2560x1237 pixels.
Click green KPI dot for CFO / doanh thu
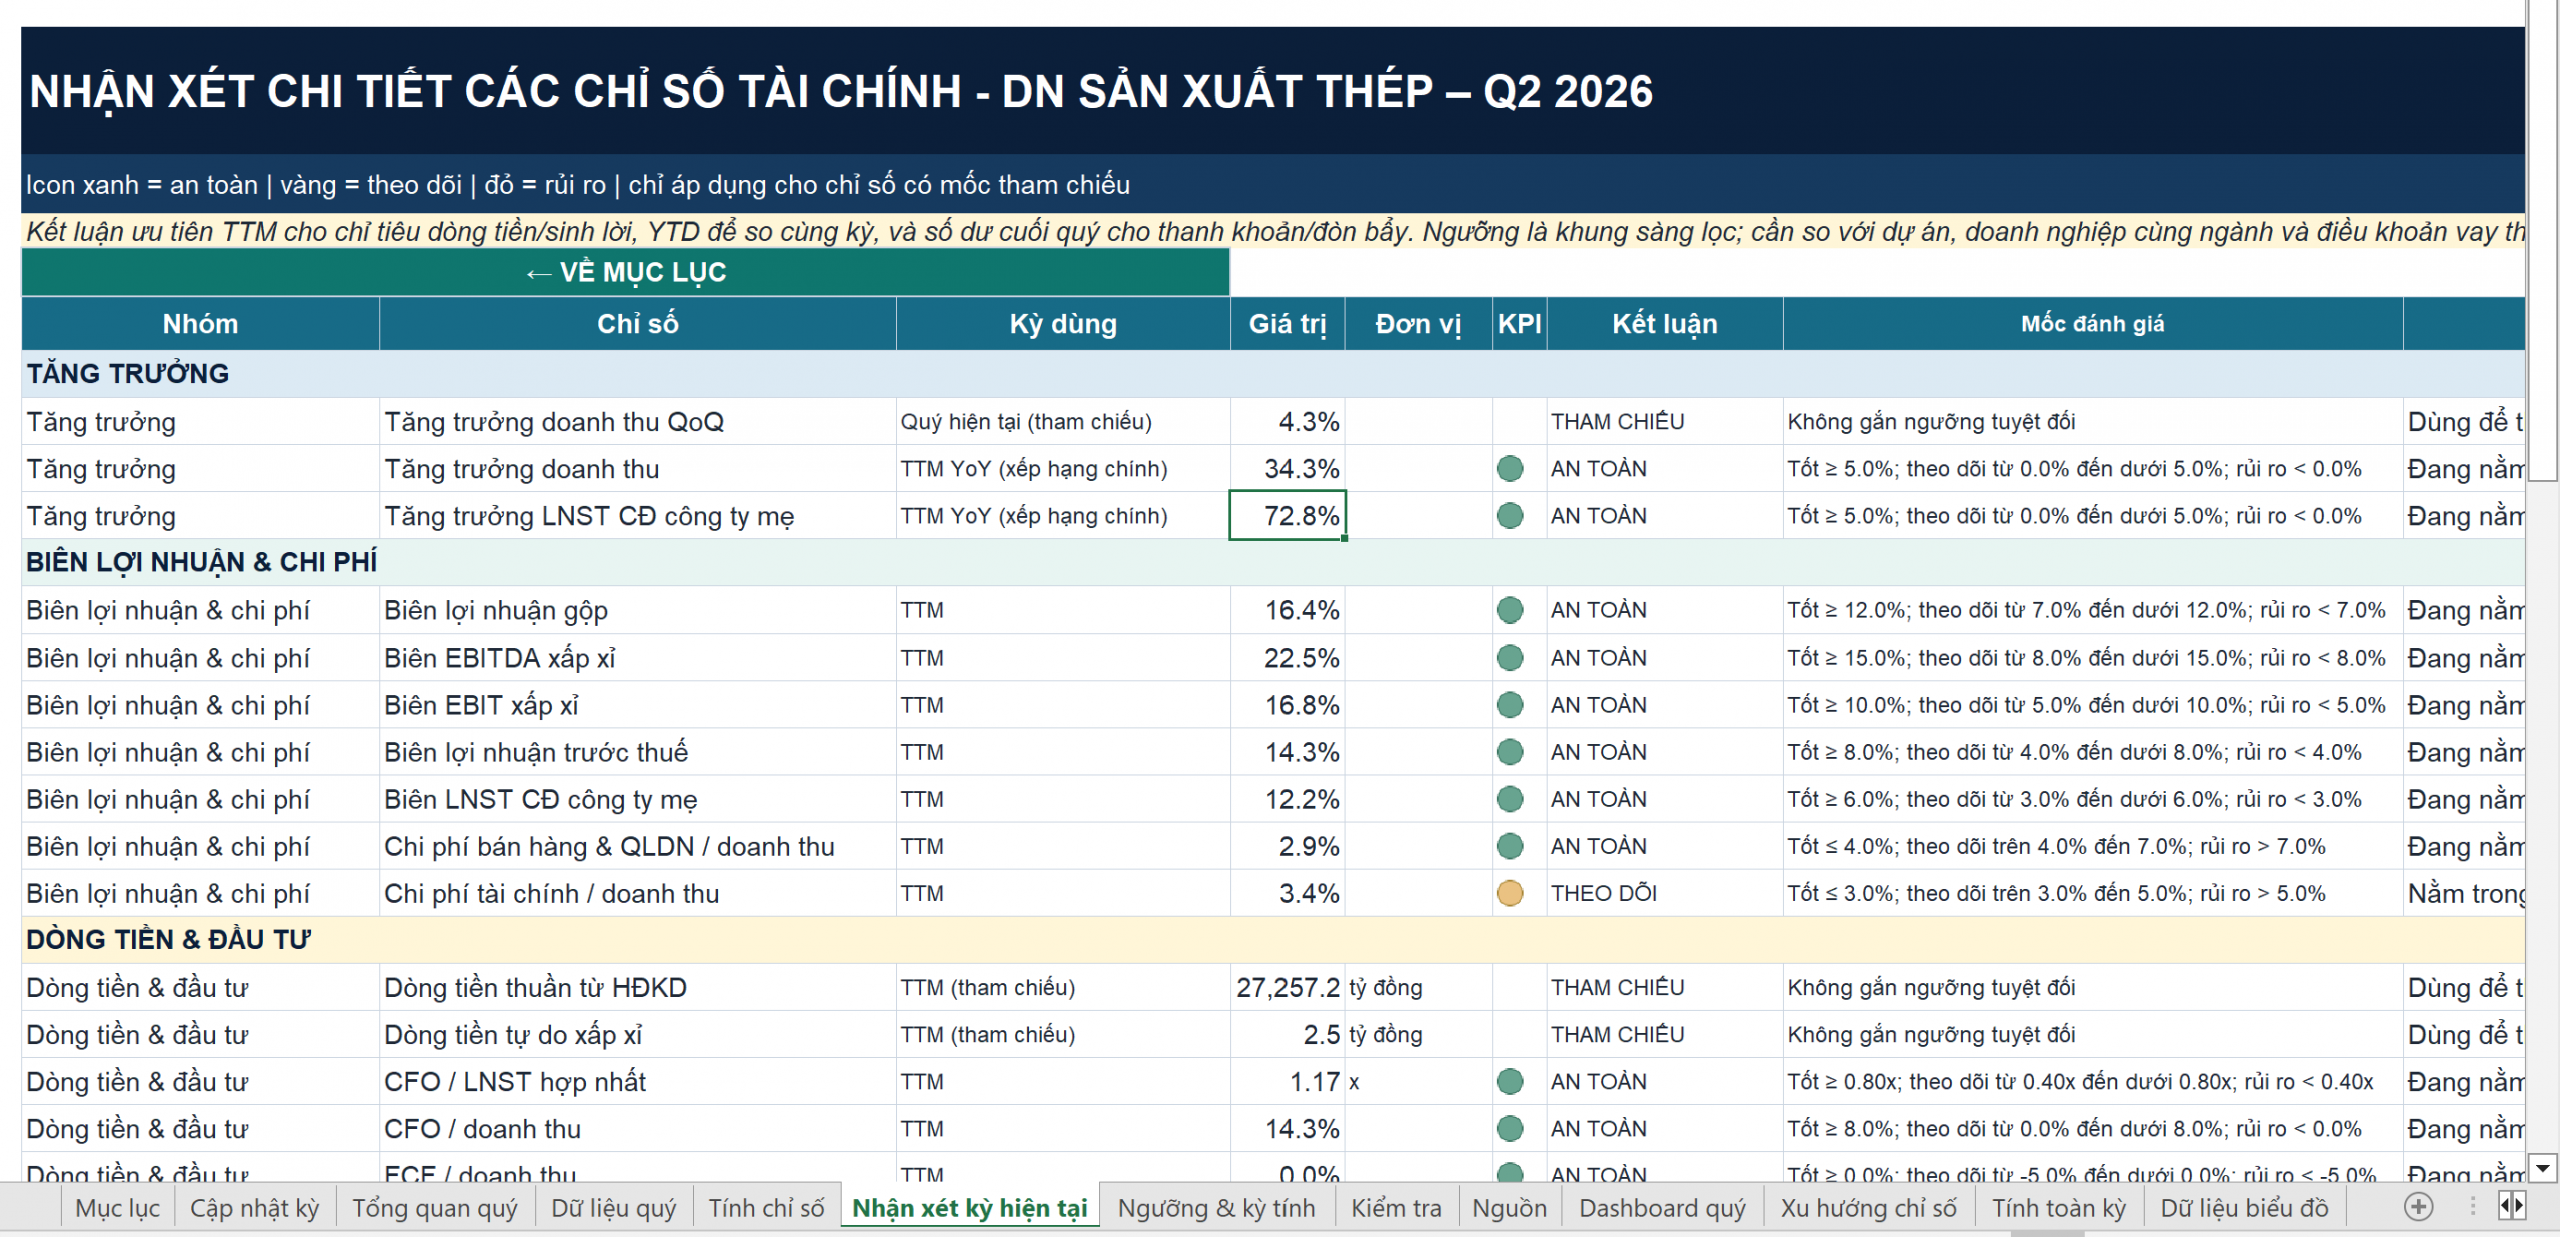point(1510,1129)
